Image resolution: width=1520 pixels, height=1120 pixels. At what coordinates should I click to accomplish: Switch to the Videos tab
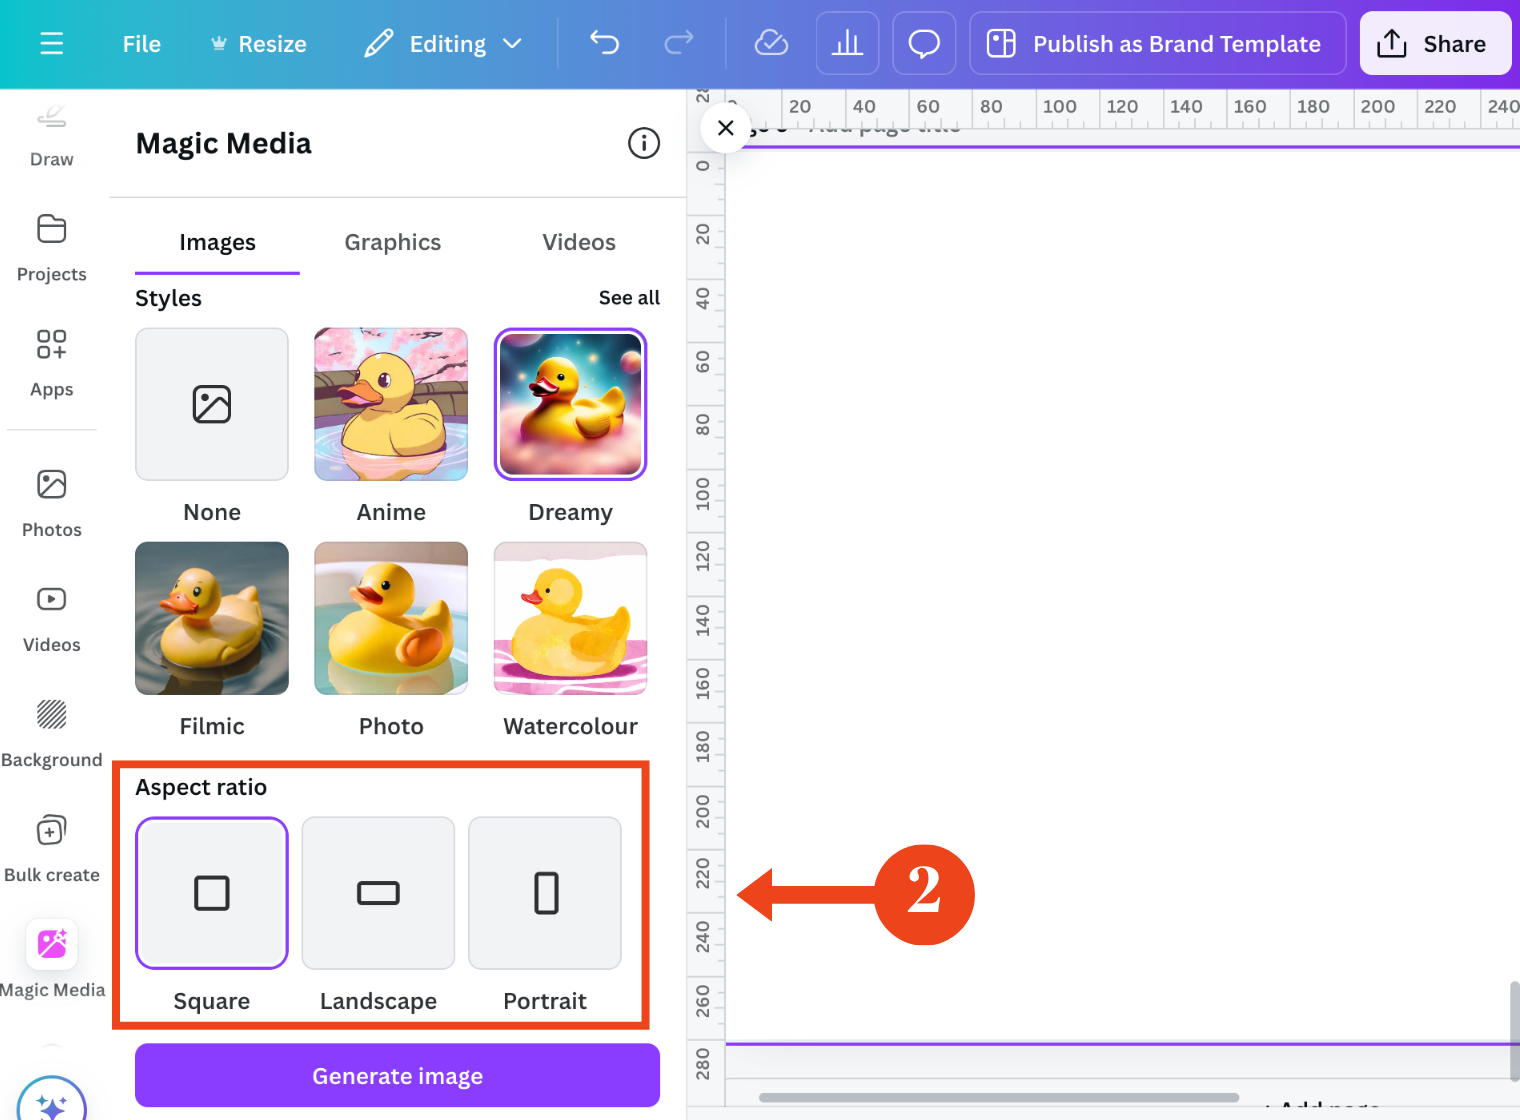(579, 242)
